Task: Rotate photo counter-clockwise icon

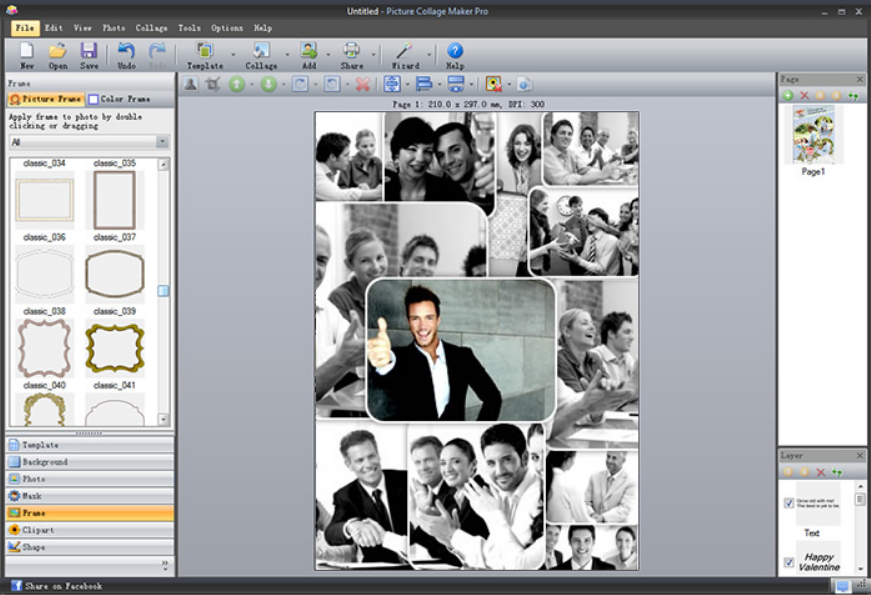Action: tap(332, 84)
